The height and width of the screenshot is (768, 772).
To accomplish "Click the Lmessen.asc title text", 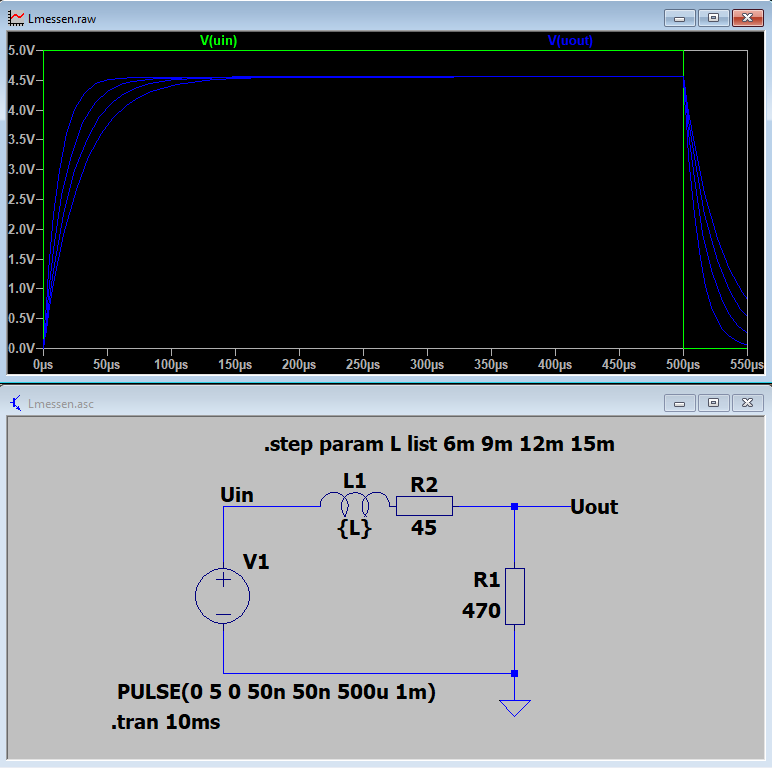I will [61, 404].
